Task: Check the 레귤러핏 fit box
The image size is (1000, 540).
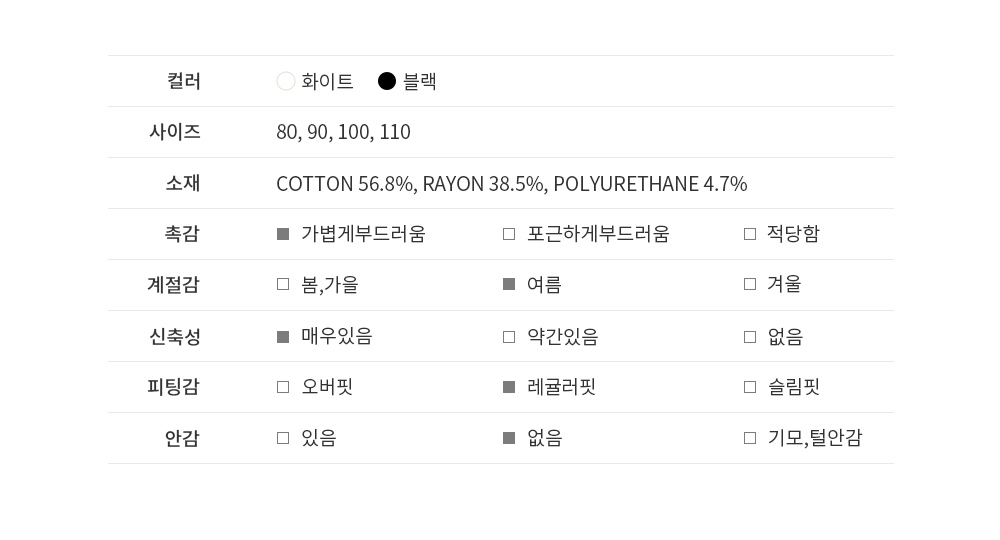Action: tap(509, 387)
